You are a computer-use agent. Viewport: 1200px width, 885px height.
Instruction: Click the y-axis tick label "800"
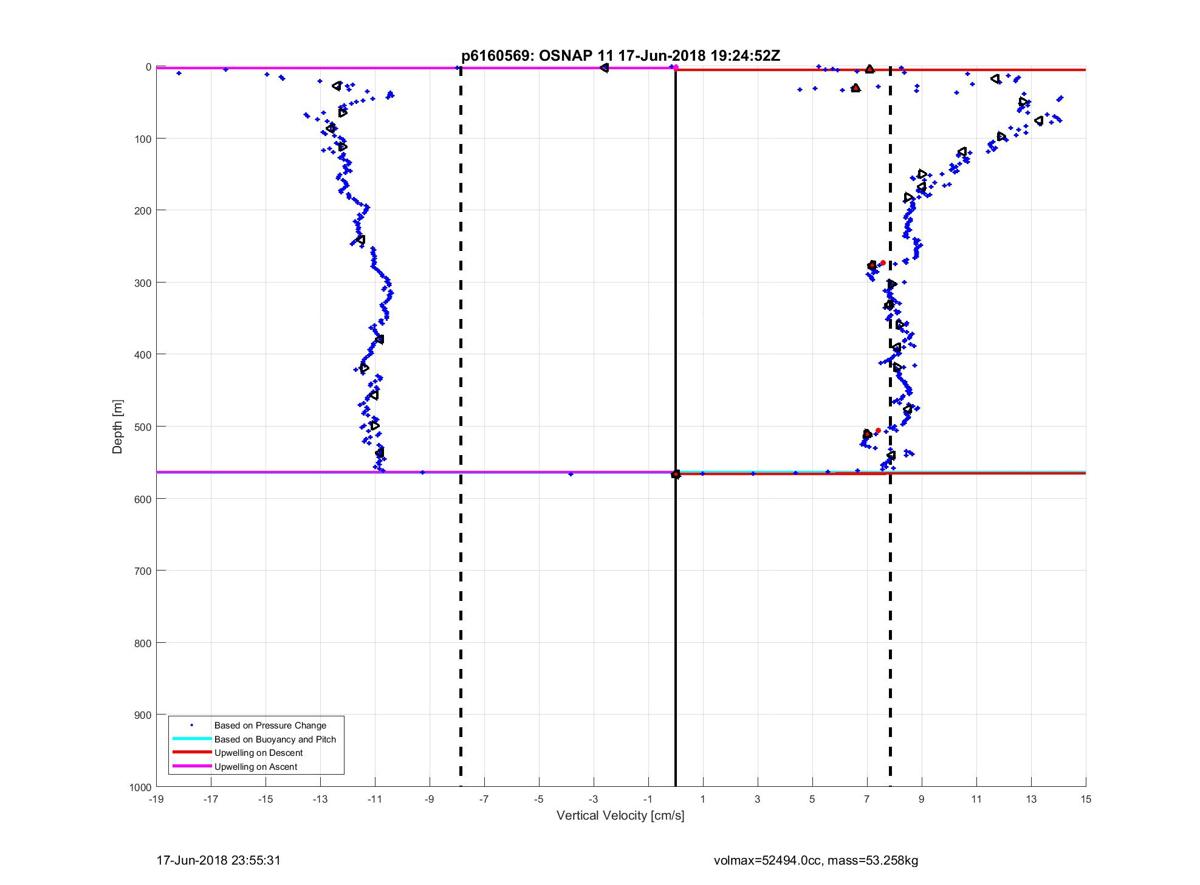pyautogui.click(x=142, y=643)
